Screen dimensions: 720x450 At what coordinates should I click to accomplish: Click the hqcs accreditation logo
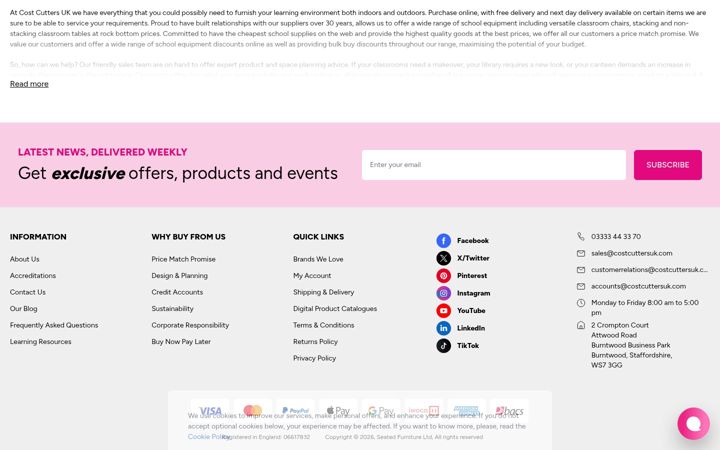click(x=509, y=411)
